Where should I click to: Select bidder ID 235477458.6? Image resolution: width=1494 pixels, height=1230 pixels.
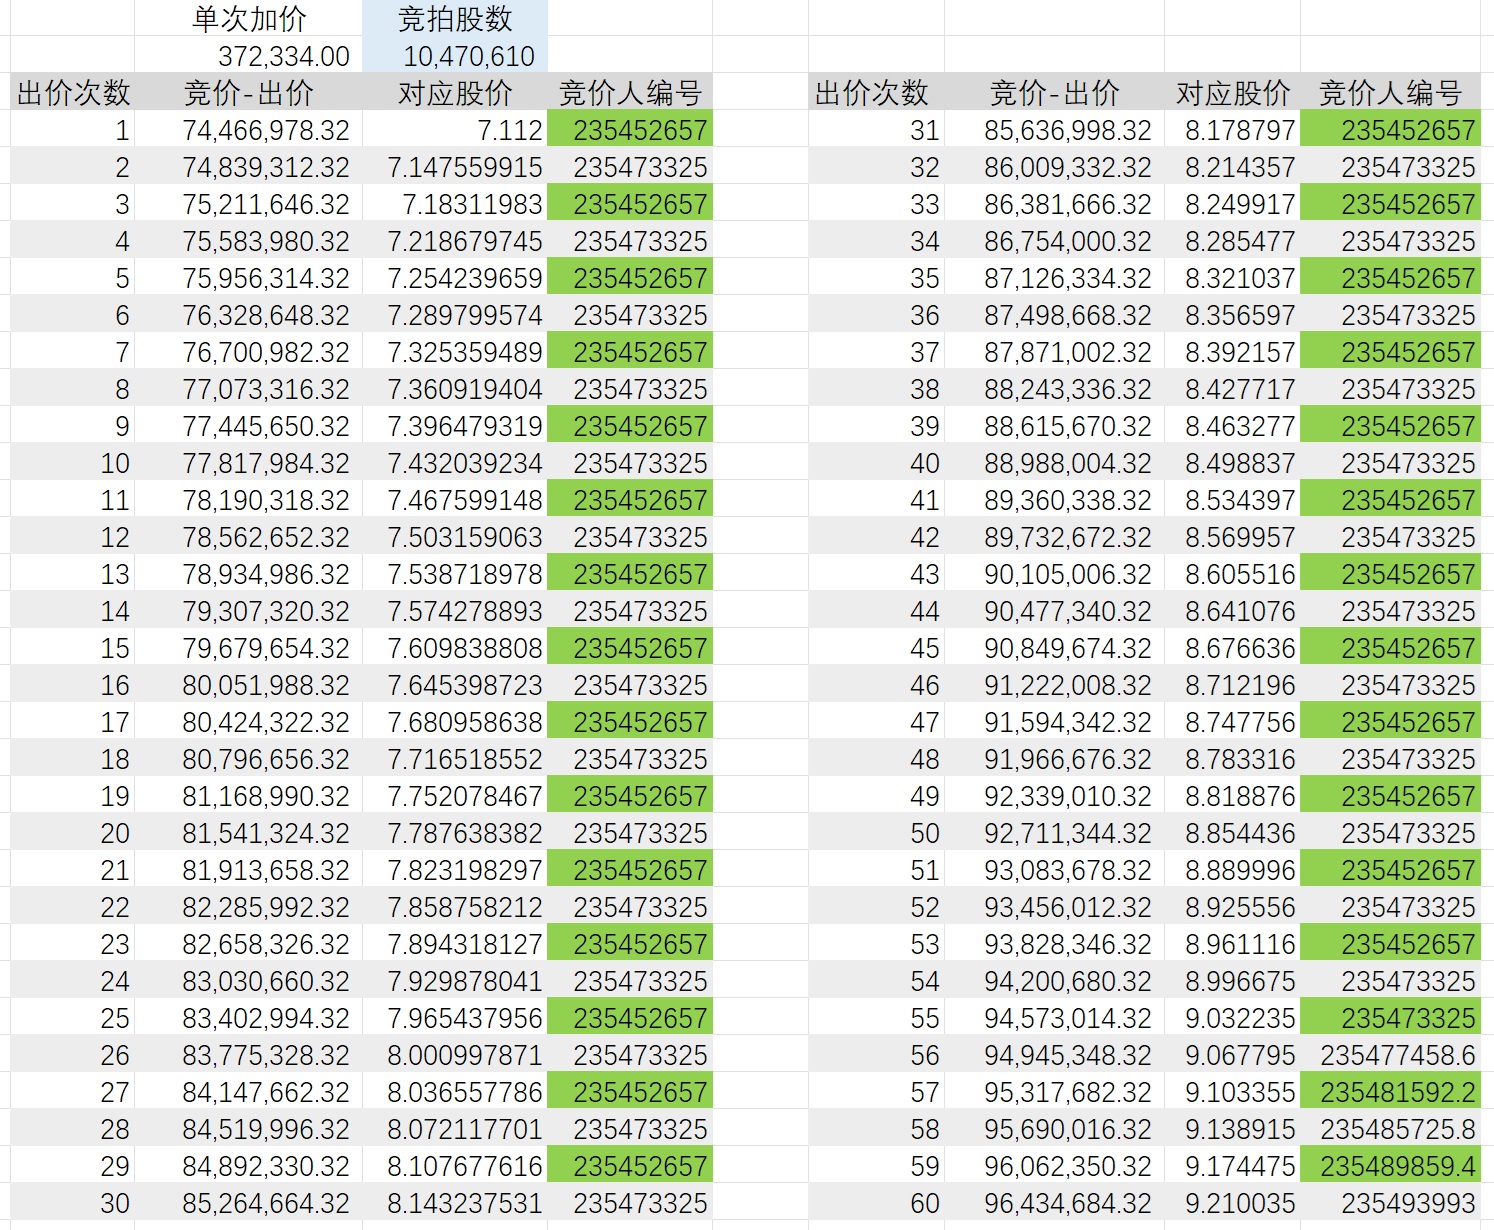click(x=1390, y=1055)
